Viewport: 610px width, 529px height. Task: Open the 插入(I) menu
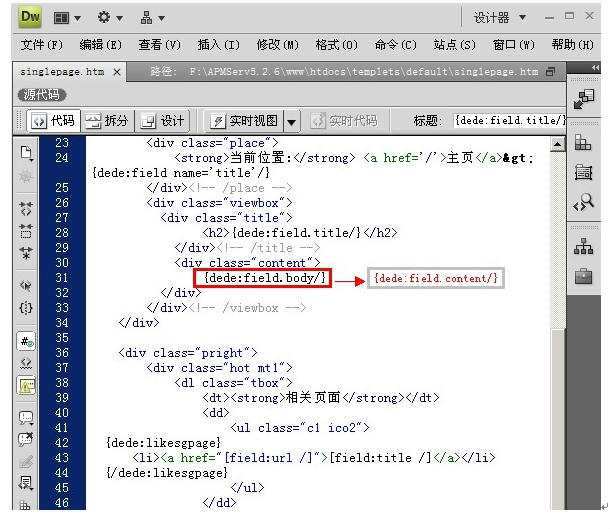tap(218, 45)
